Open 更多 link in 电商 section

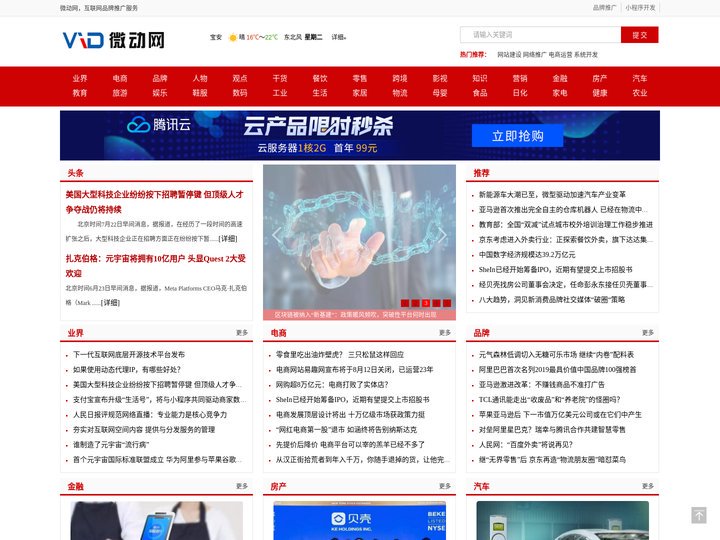[444, 333]
